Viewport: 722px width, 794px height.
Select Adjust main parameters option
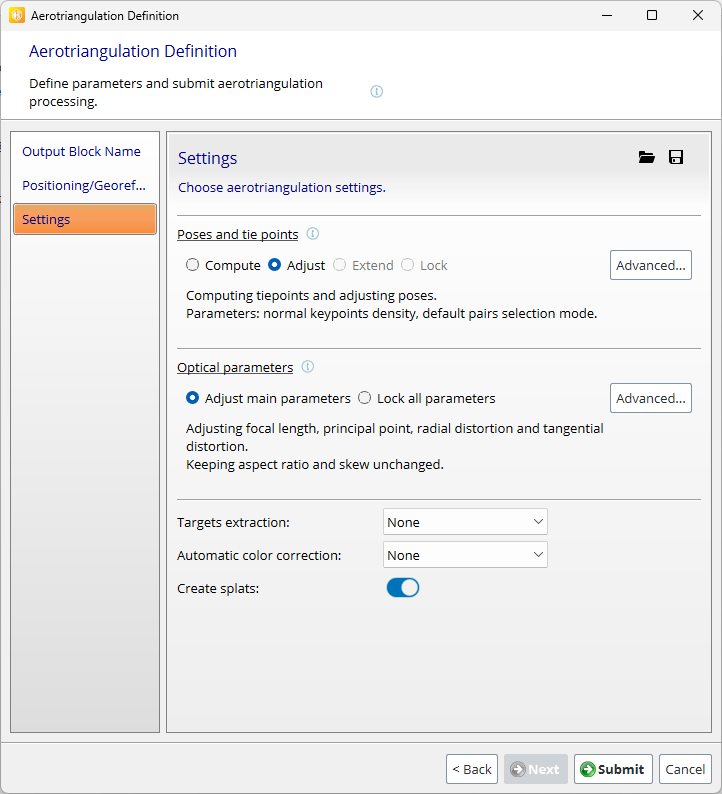[193, 398]
